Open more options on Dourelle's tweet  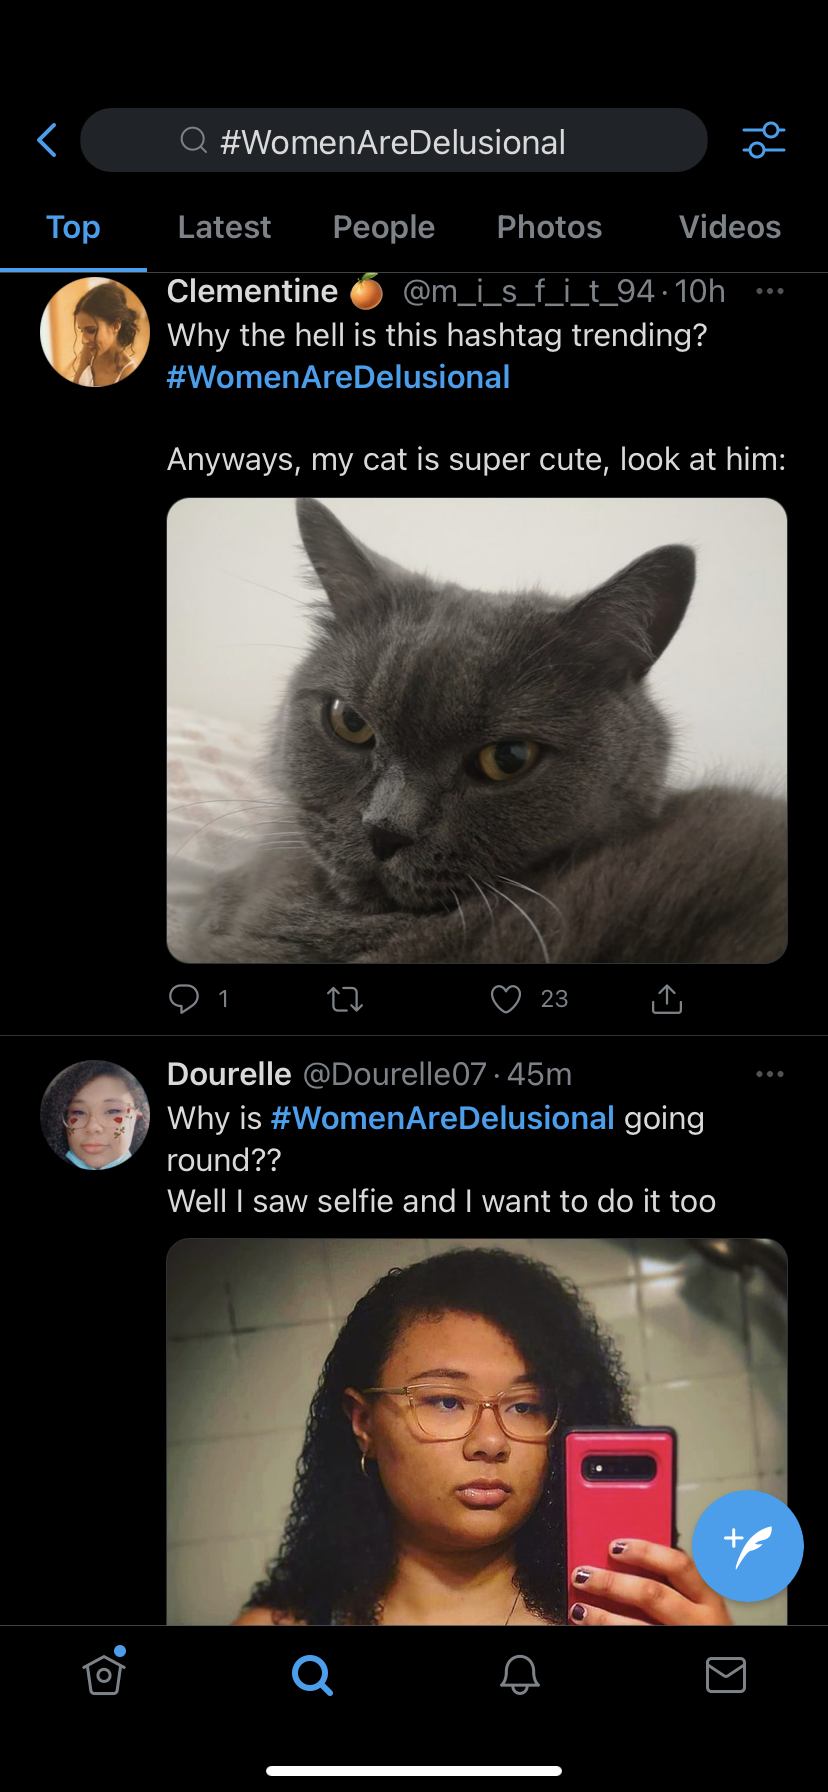(x=770, y=1074)
